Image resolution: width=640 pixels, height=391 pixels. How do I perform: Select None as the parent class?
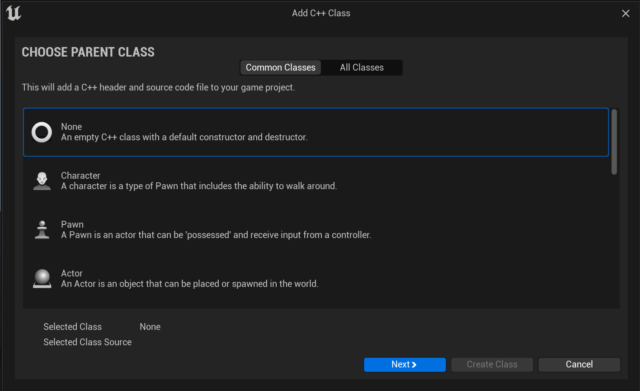(x=316, y=132)
